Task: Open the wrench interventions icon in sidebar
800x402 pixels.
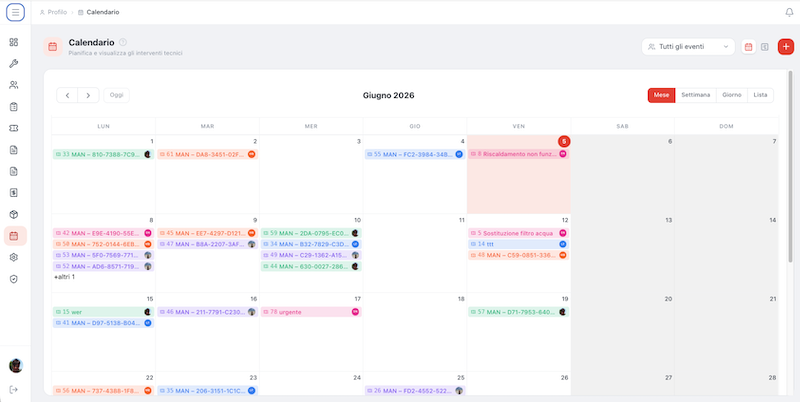Action: [14, 64]
